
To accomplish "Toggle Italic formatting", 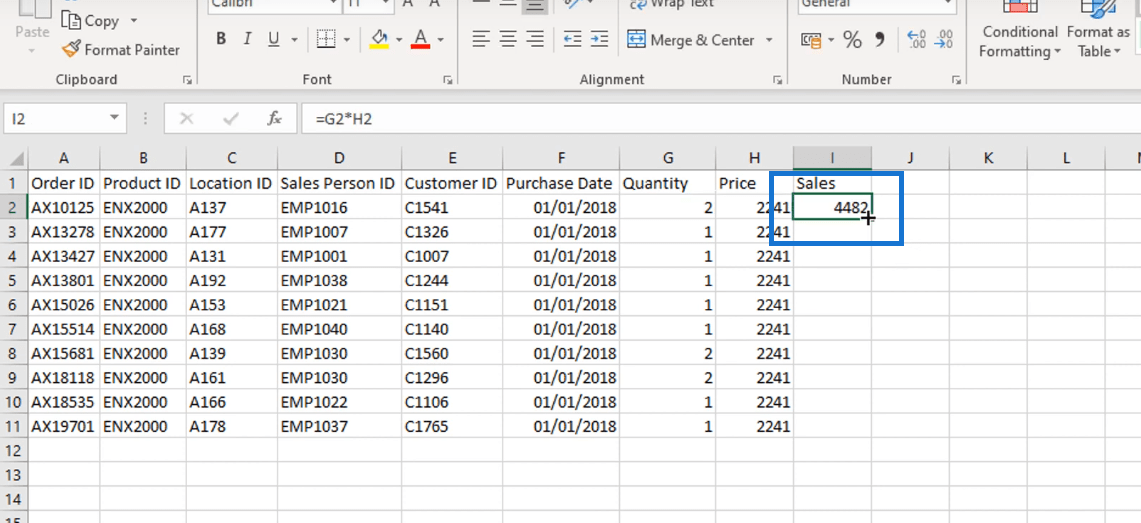I will (x=247, y=39).
